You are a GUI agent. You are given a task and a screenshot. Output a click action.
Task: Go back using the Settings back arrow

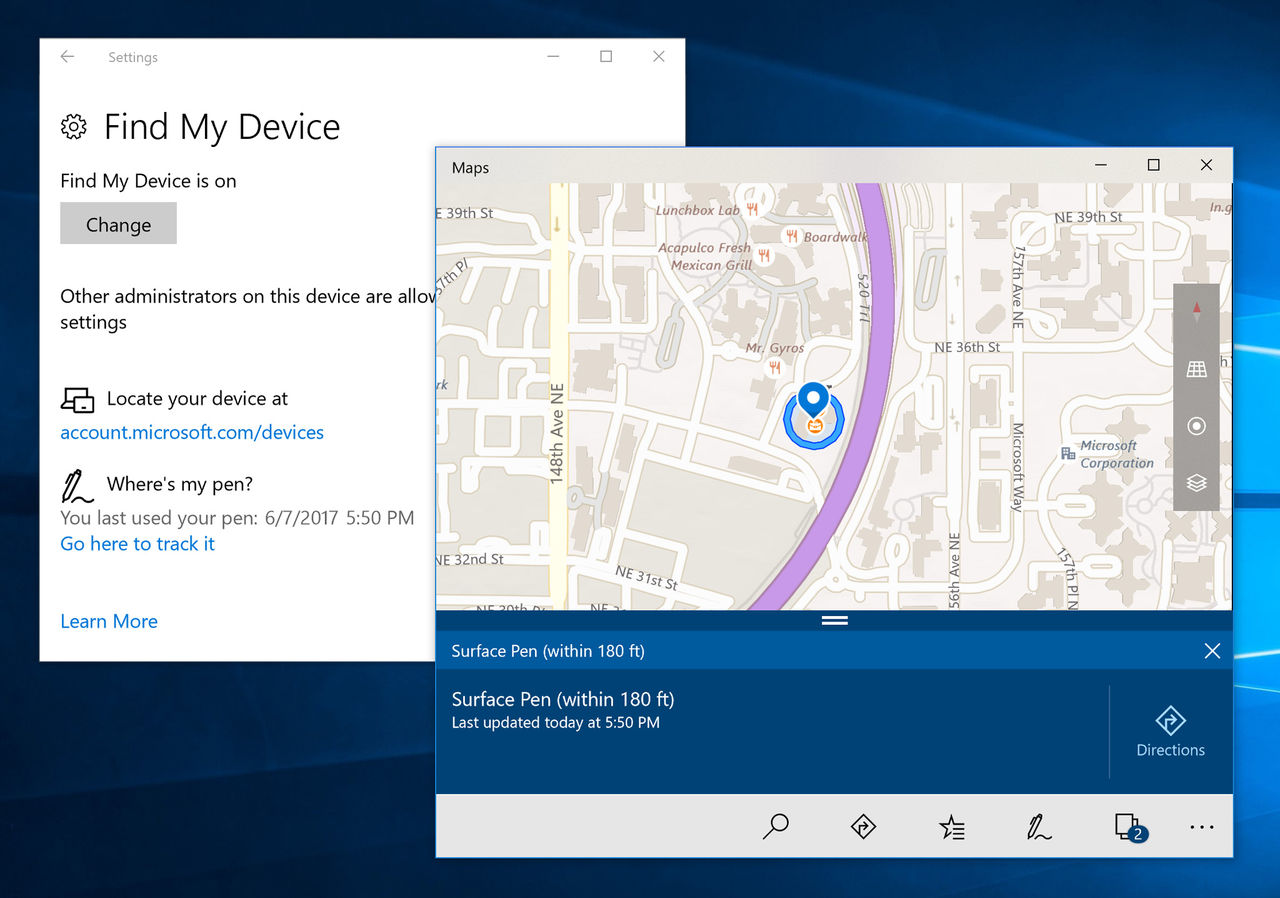pos(67,57)
